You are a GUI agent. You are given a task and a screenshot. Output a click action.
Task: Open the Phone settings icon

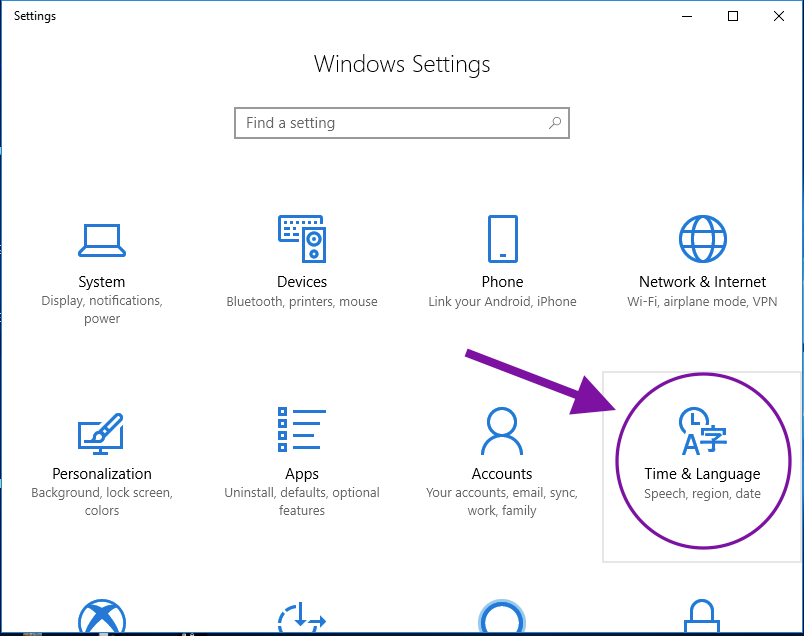coord(502,239)
